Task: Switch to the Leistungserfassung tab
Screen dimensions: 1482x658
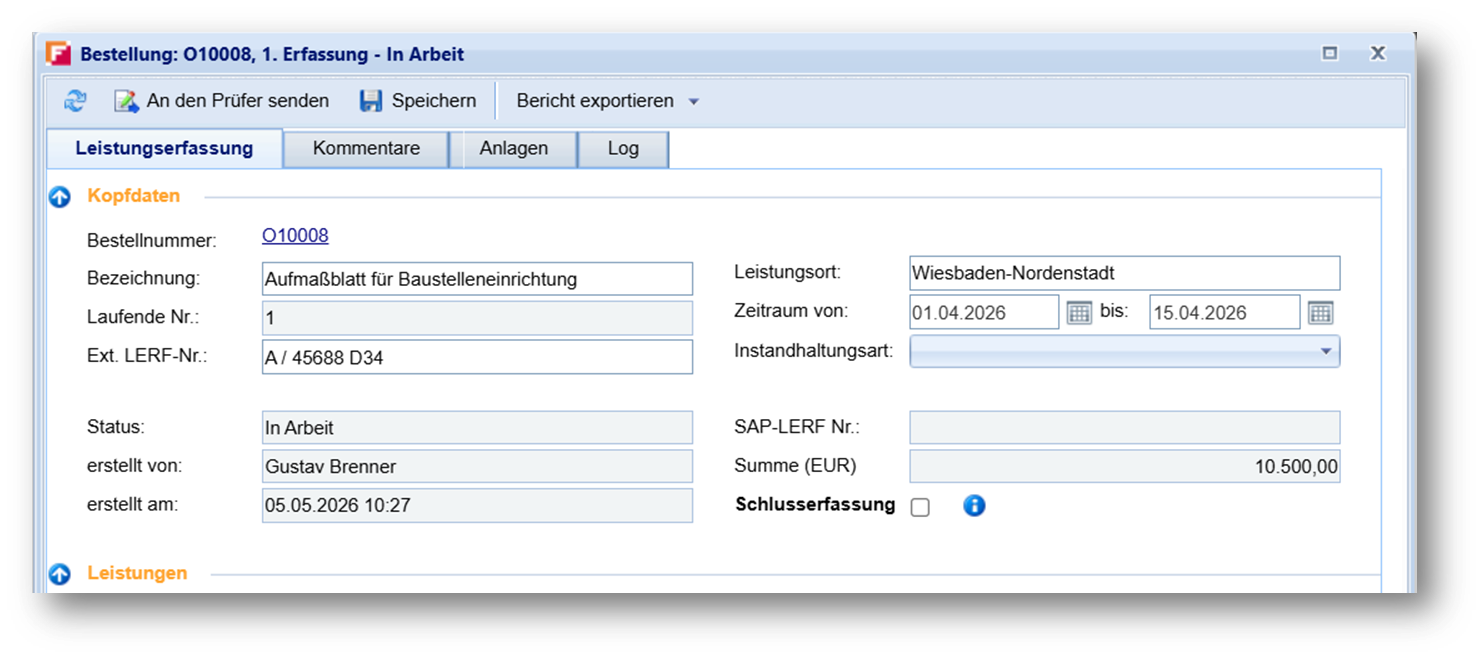Action: [x=164, y=149]
